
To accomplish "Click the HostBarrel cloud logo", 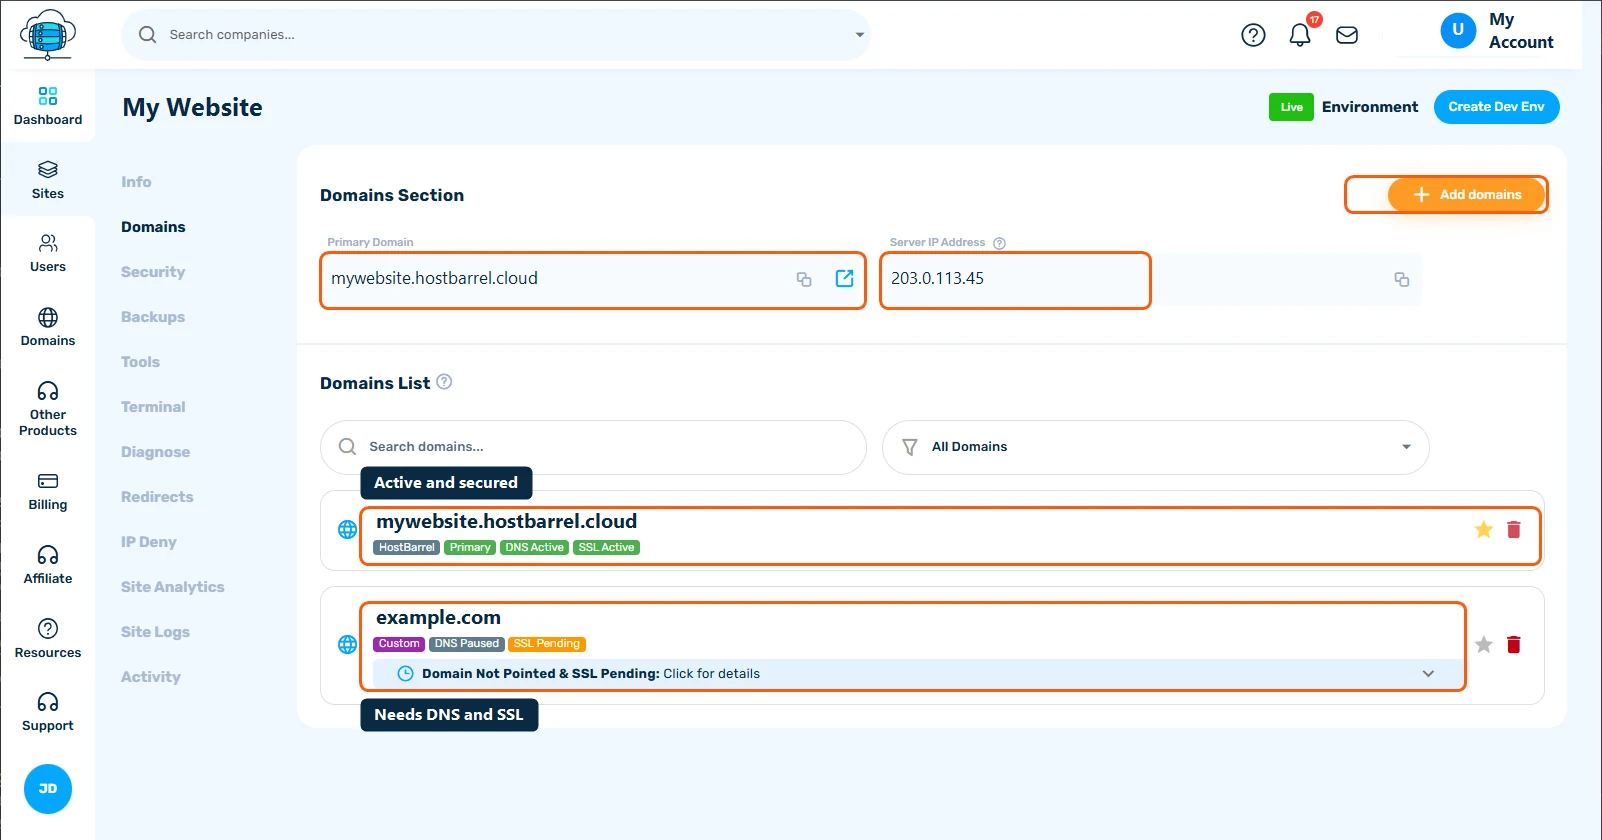I will pos(47,35).
